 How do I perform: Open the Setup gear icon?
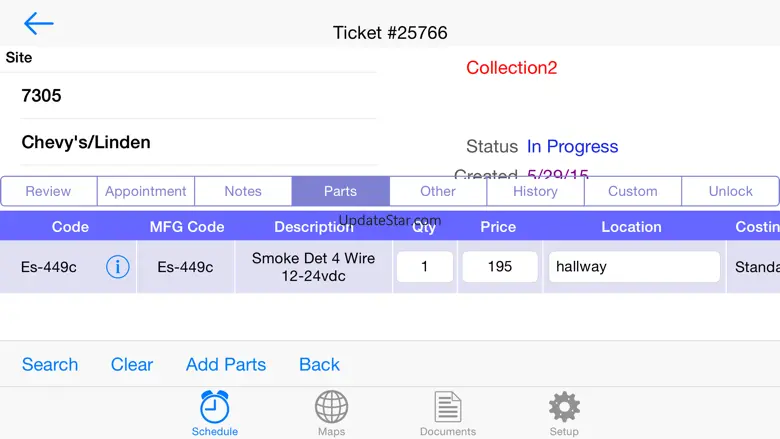pos(564,408)
